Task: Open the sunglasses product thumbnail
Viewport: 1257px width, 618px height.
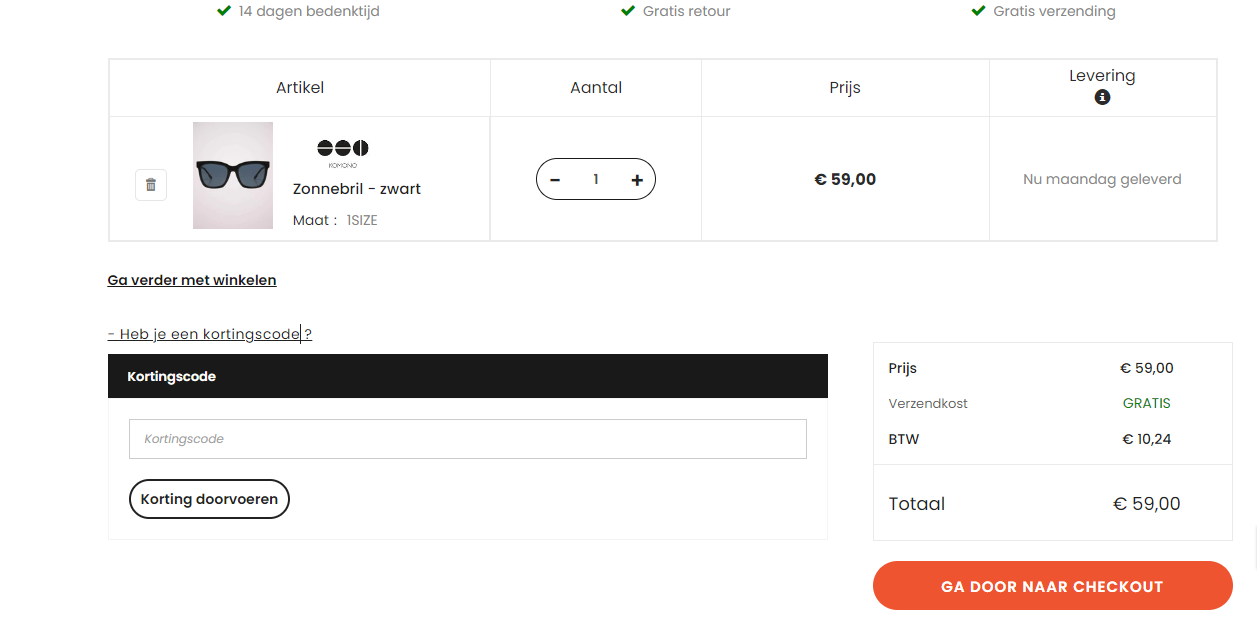Action: 233,176
